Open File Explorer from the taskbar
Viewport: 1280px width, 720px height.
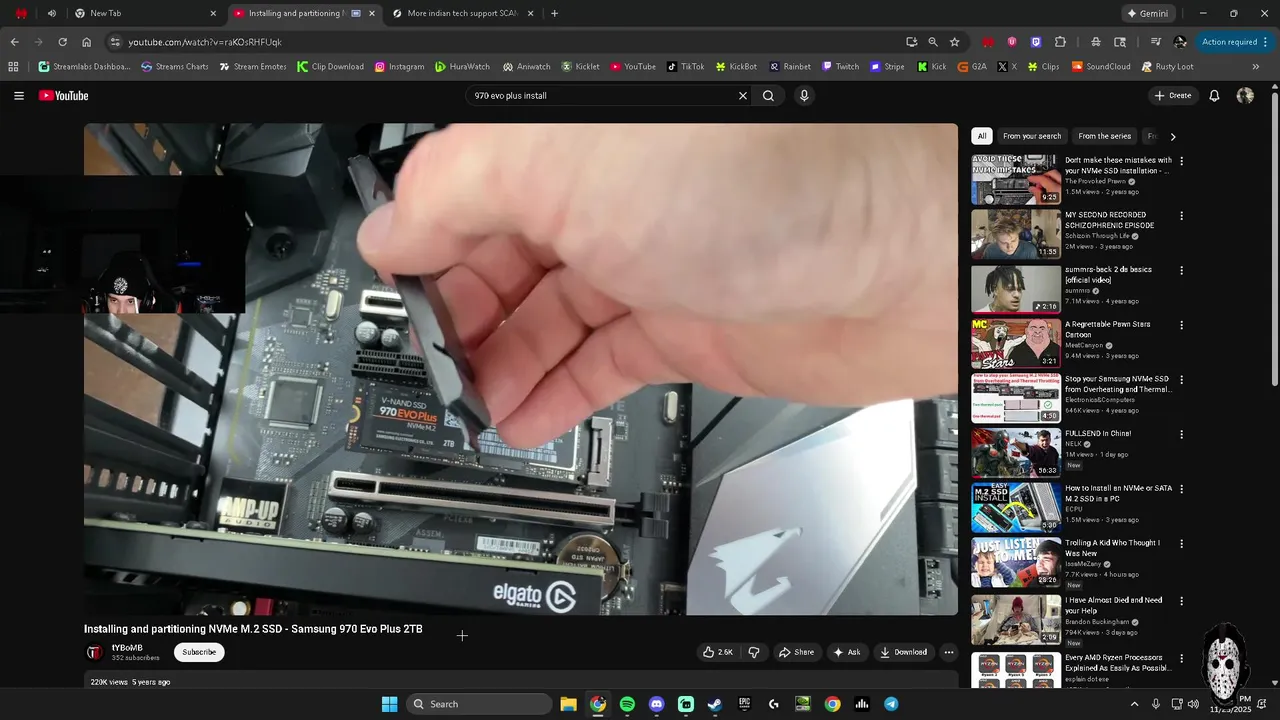tap(568, 704)
